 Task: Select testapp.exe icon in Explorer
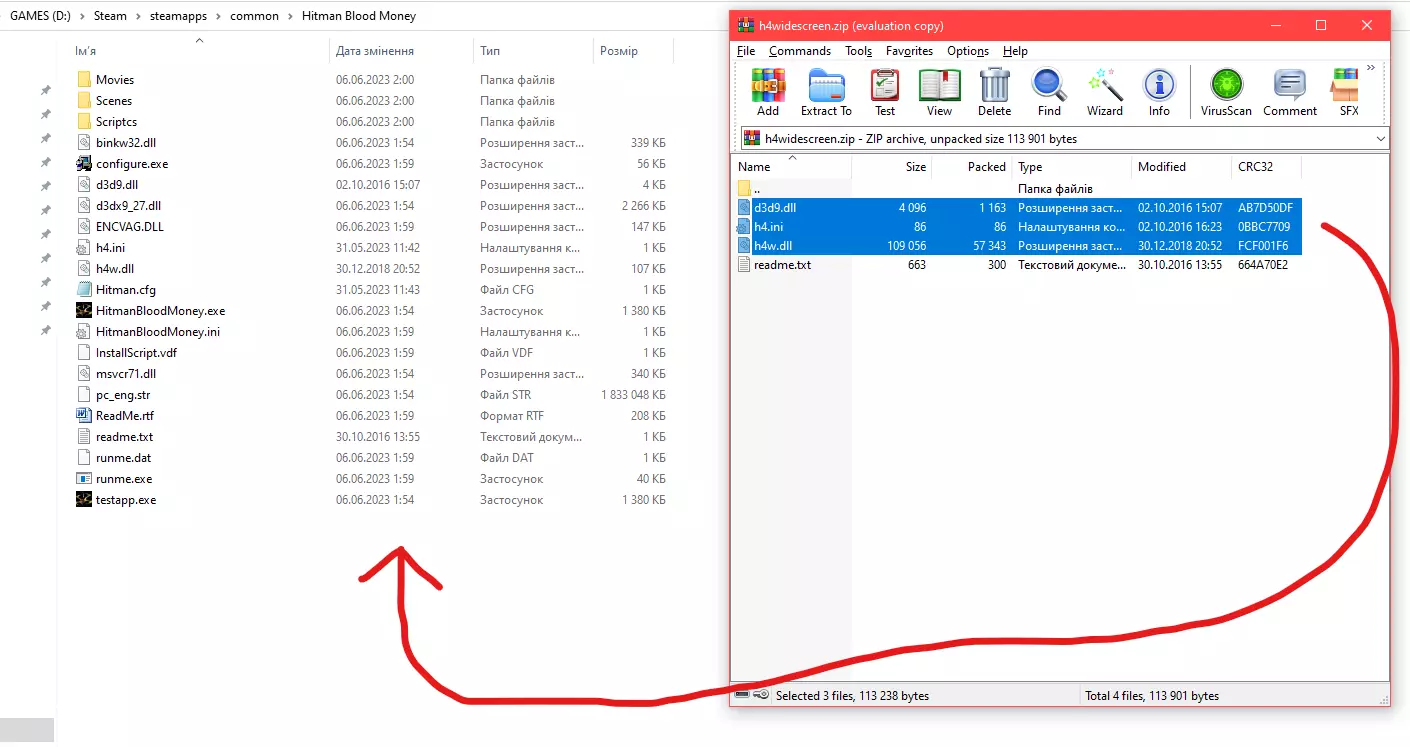click(x=84, y=500)
